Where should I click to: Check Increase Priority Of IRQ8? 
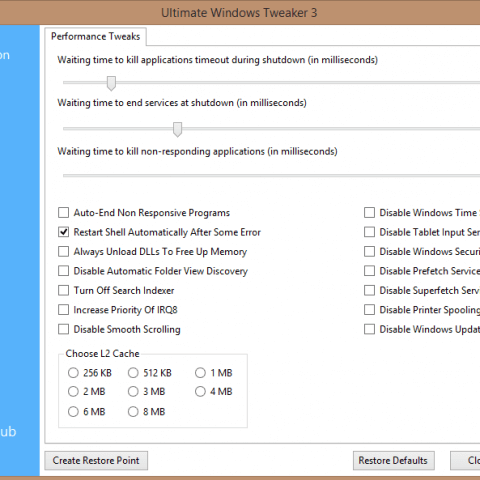click(x=63, y=310)
